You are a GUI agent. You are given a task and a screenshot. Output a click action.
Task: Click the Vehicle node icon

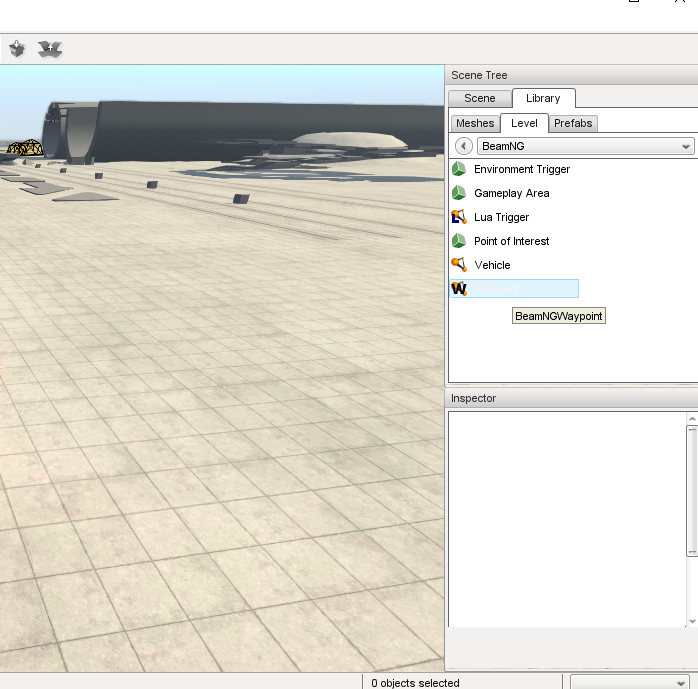[459, 265]
